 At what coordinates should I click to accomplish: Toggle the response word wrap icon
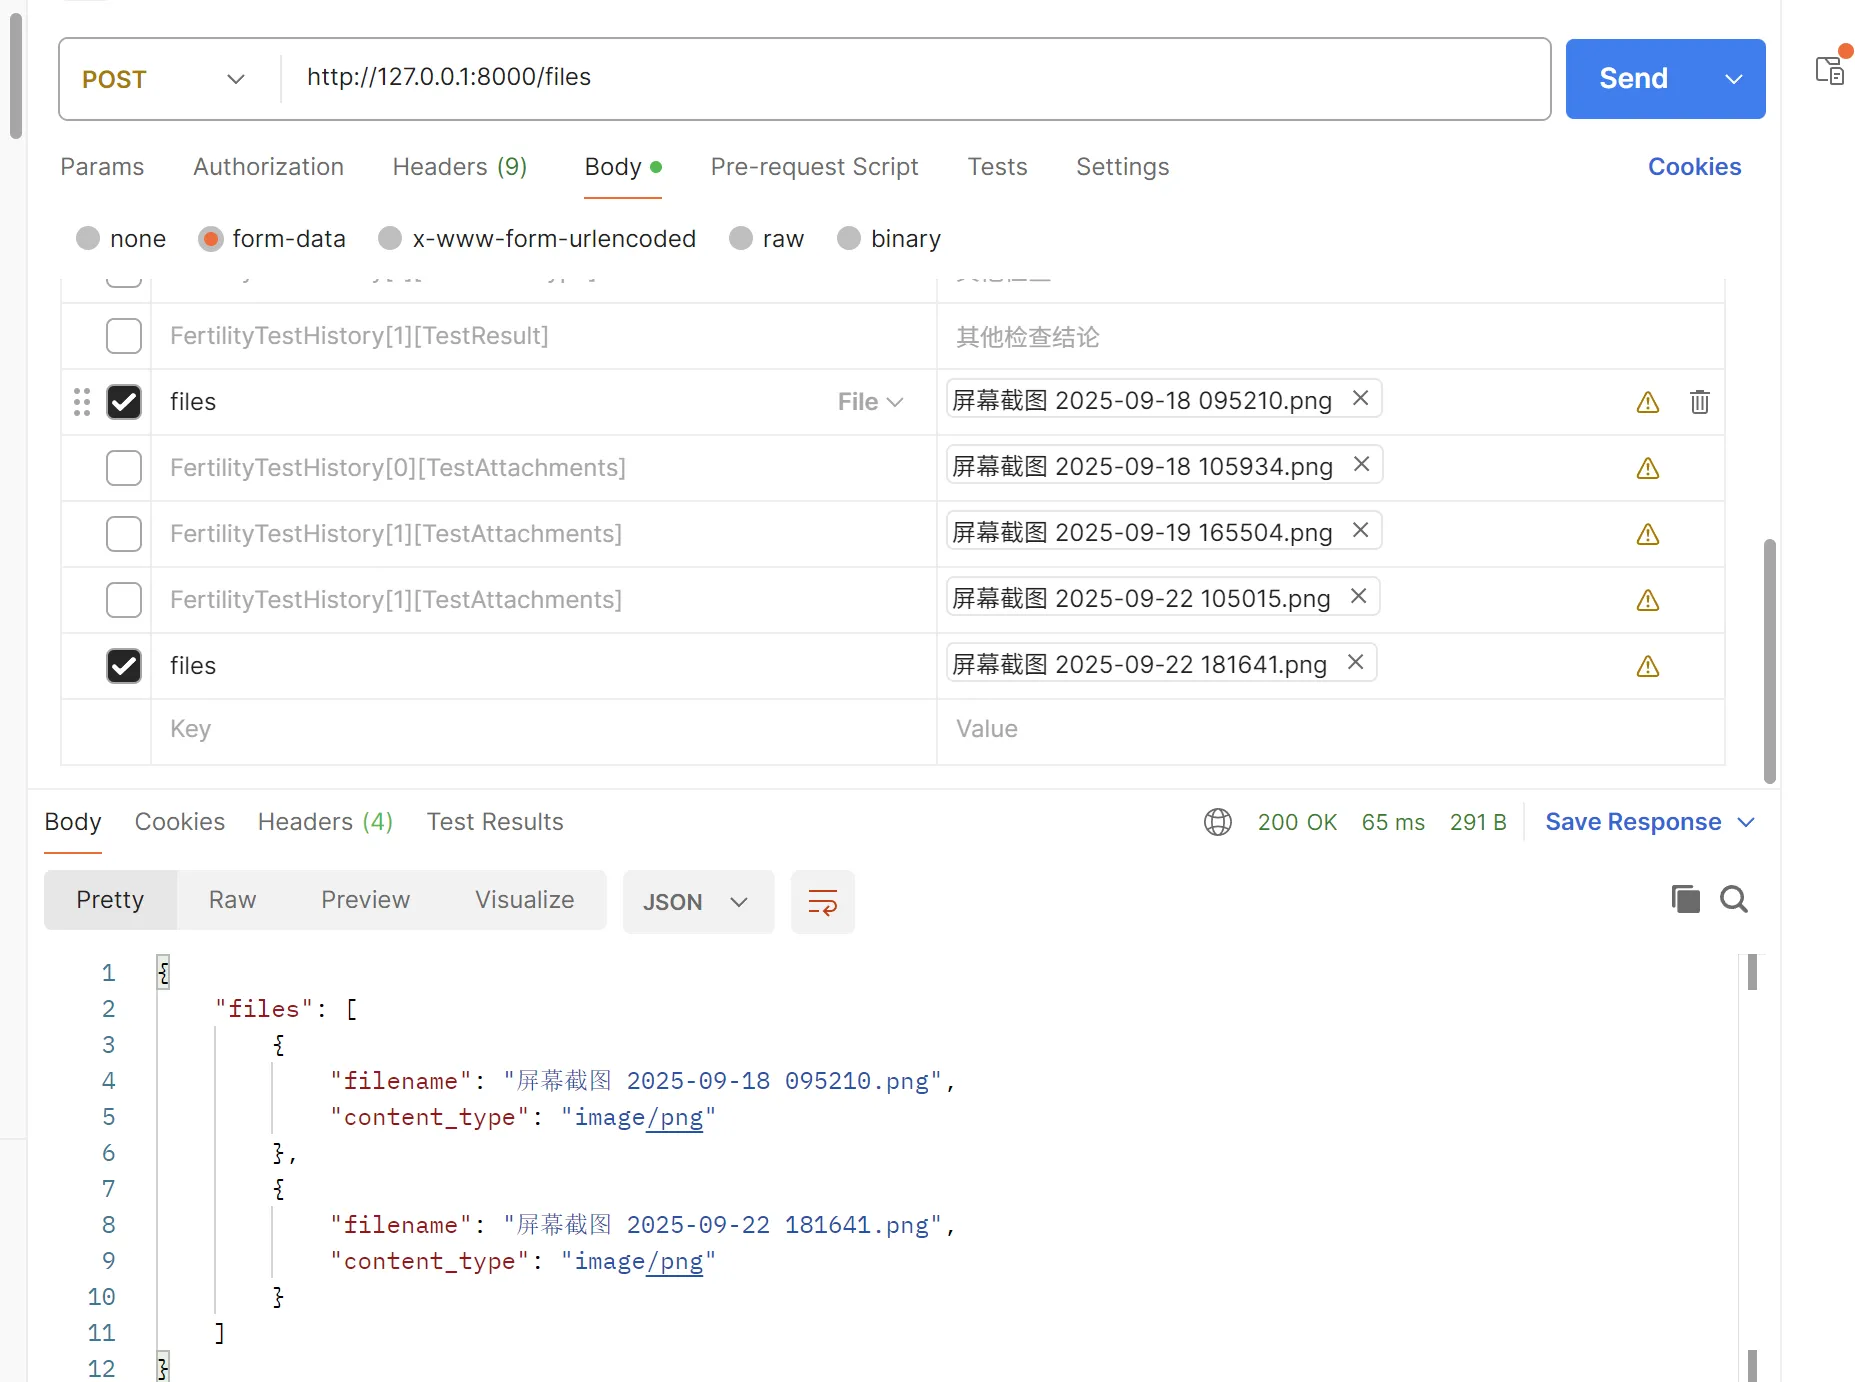[822, 902]
